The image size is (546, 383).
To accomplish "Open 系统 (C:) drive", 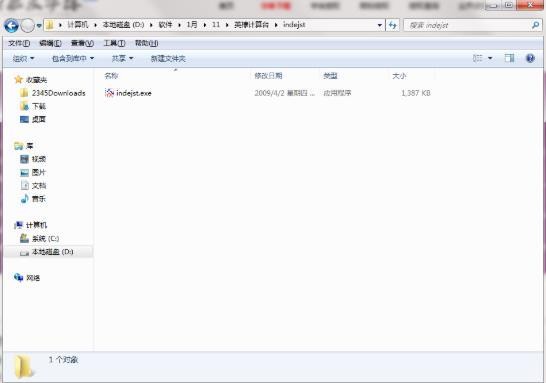I will pyautogui.click(x=46, y=239).
